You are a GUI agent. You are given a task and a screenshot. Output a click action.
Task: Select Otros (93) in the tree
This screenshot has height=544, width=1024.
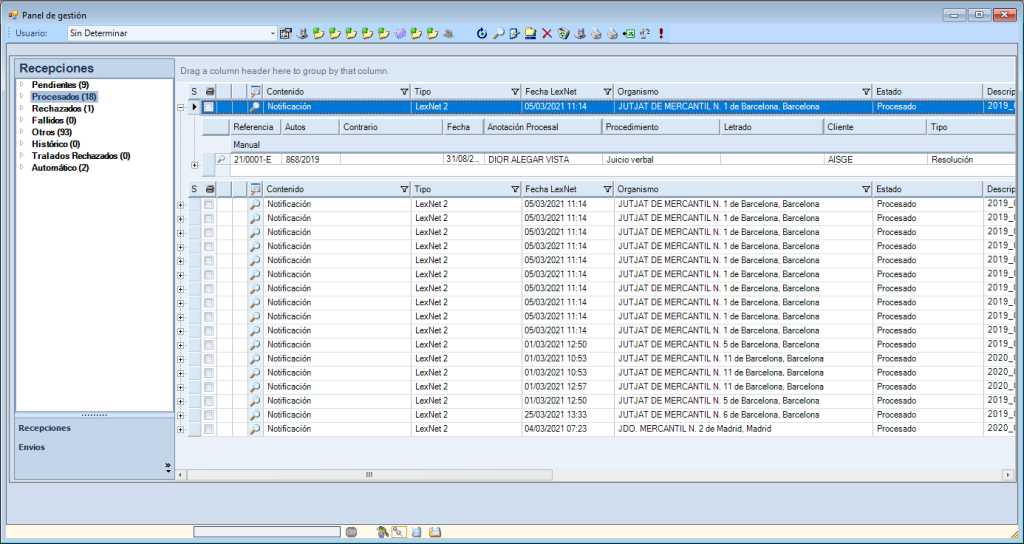(x=51, y=132)
